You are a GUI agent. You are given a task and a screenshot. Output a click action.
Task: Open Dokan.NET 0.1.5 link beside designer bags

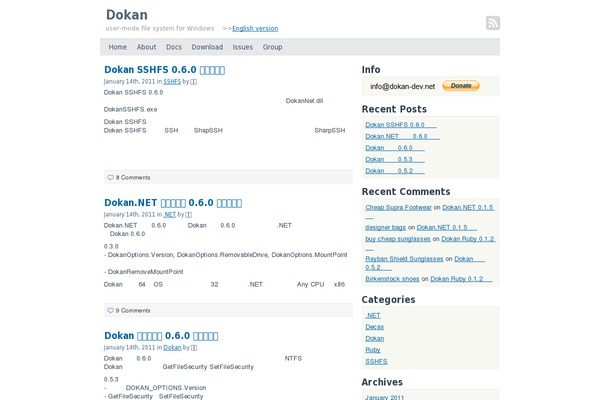pyautogui.click(x=447, y=227)
